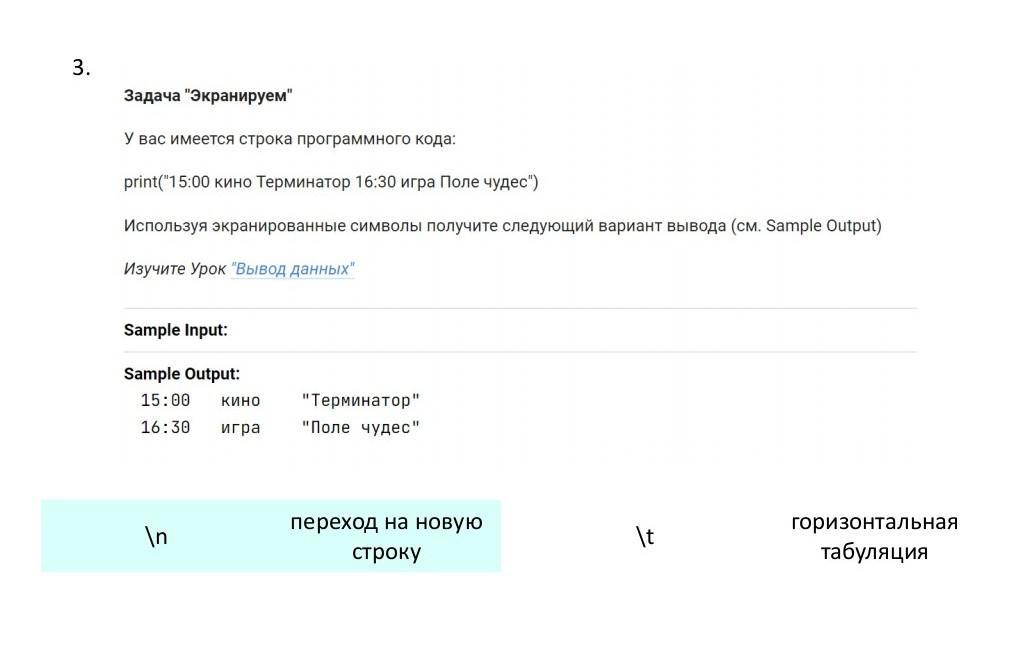Select the \t escape symbol cell
Screen dimensions: 1031x656
[x=645, y=537]
